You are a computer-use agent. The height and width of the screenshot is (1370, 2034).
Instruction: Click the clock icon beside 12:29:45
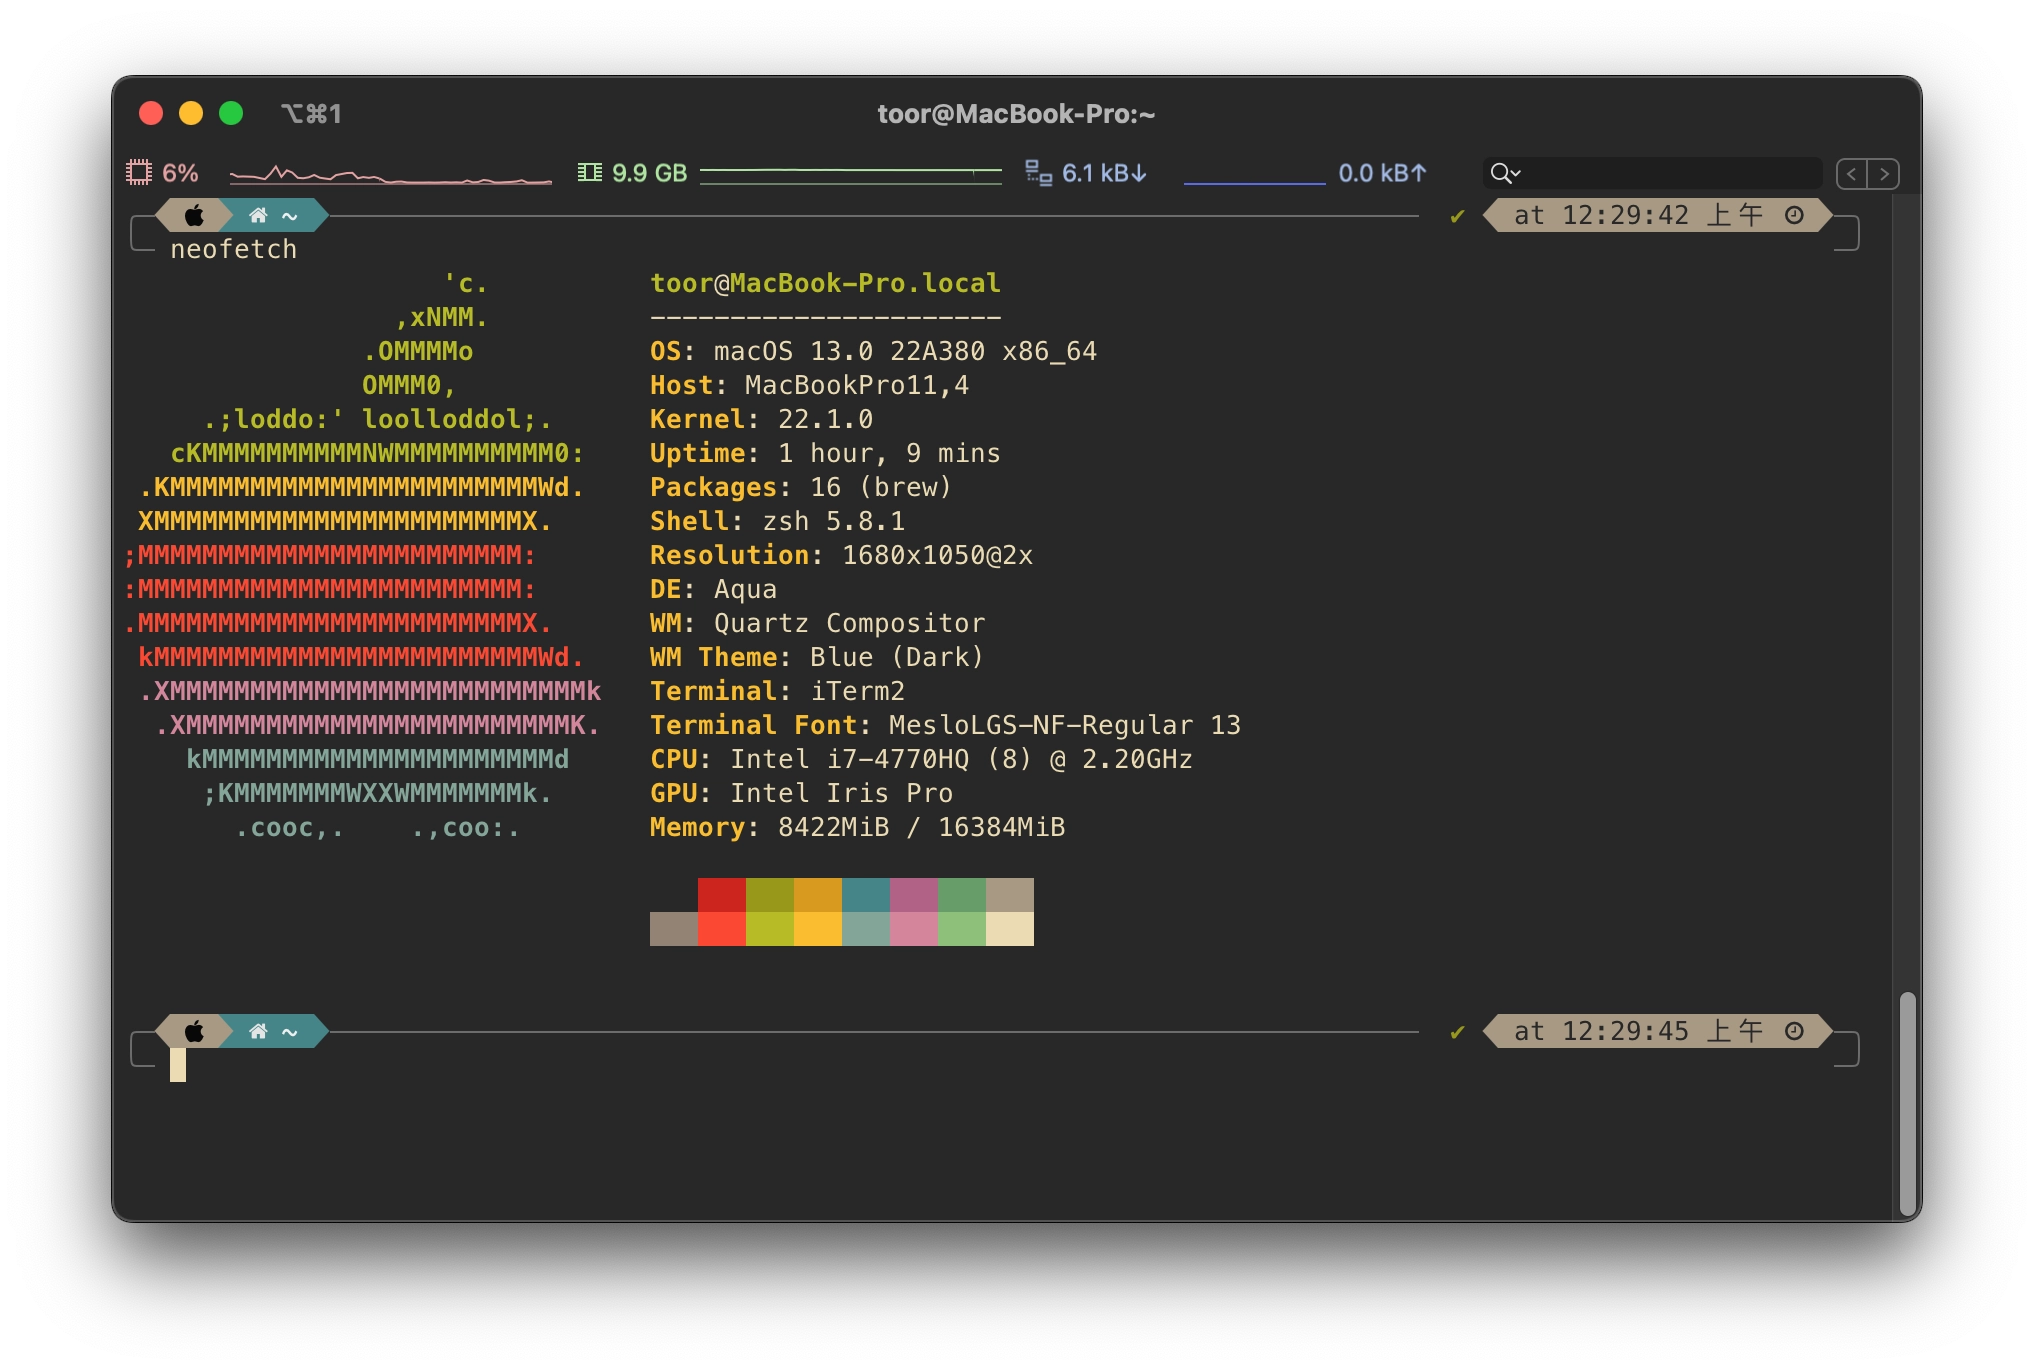1794,1031
